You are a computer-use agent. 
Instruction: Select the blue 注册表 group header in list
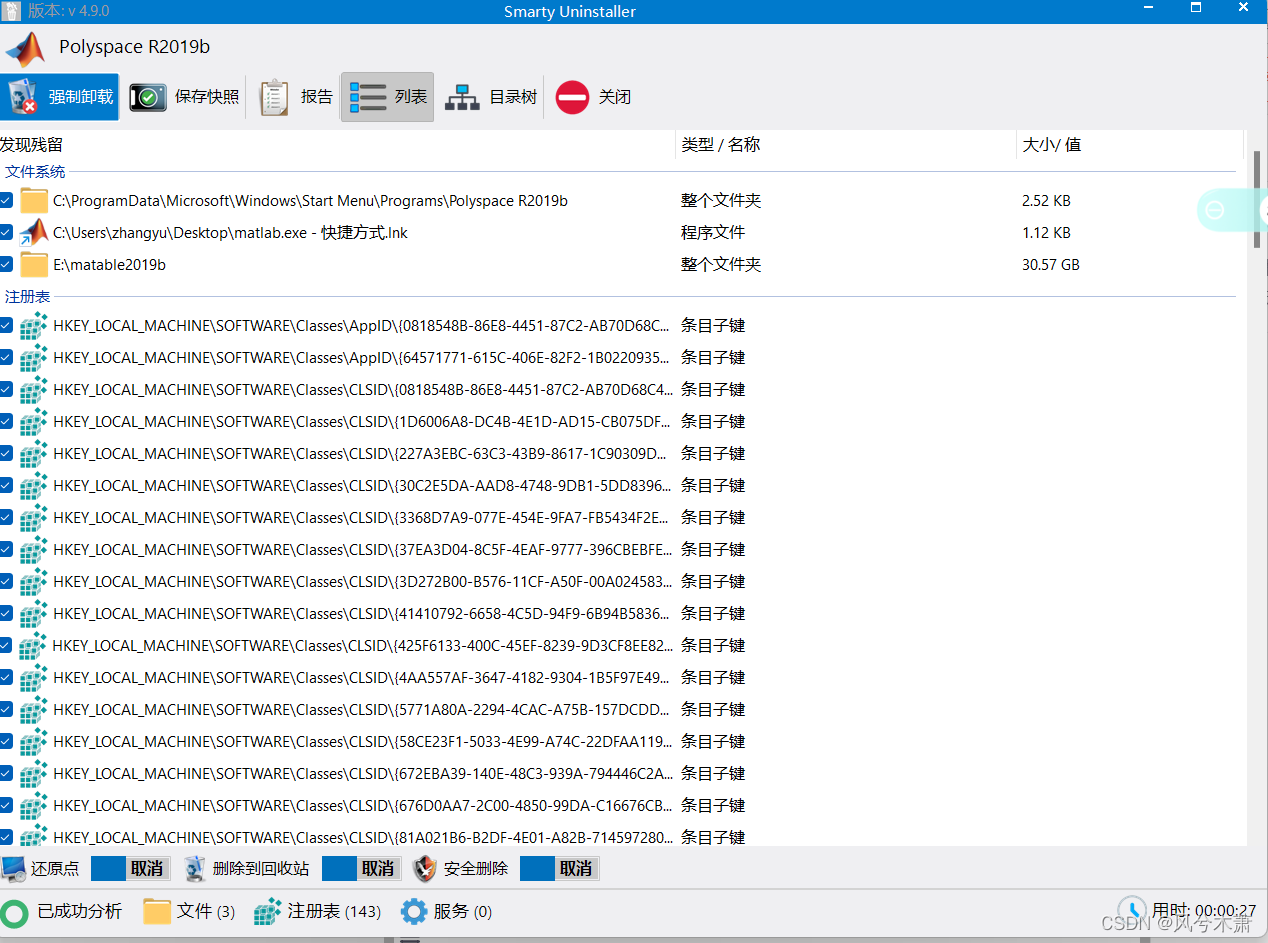tap(28, 297)
